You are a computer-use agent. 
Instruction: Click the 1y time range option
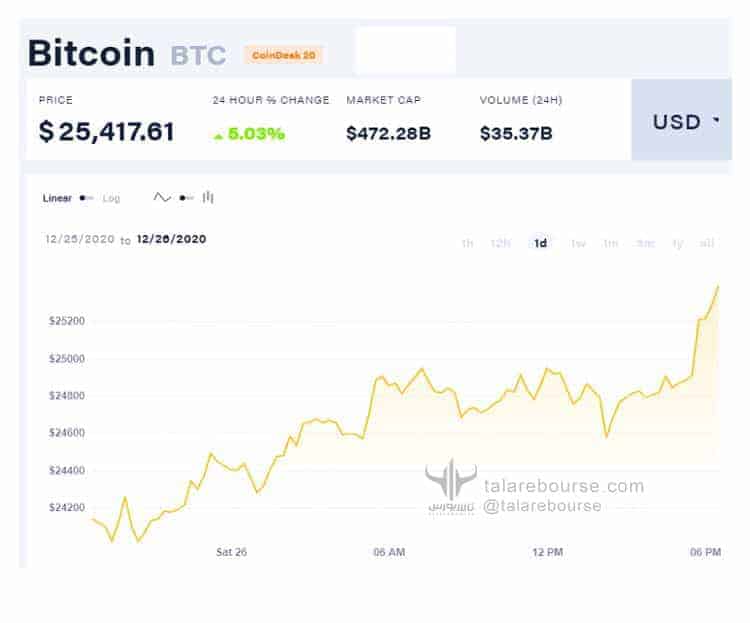677,243
